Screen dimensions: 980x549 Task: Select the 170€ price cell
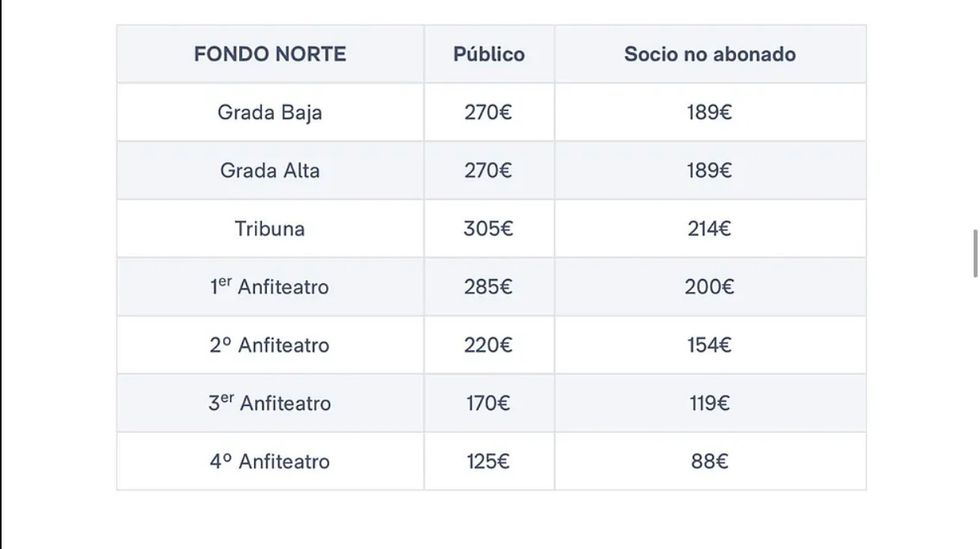coord(489,403)
